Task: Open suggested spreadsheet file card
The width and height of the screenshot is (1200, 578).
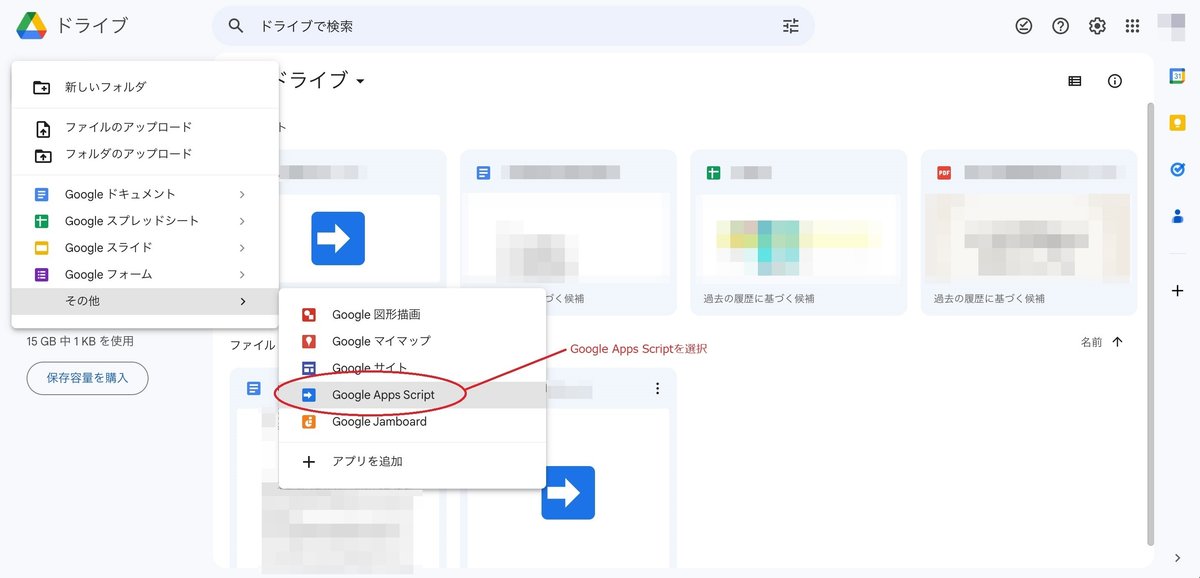Action: [799, 232]
